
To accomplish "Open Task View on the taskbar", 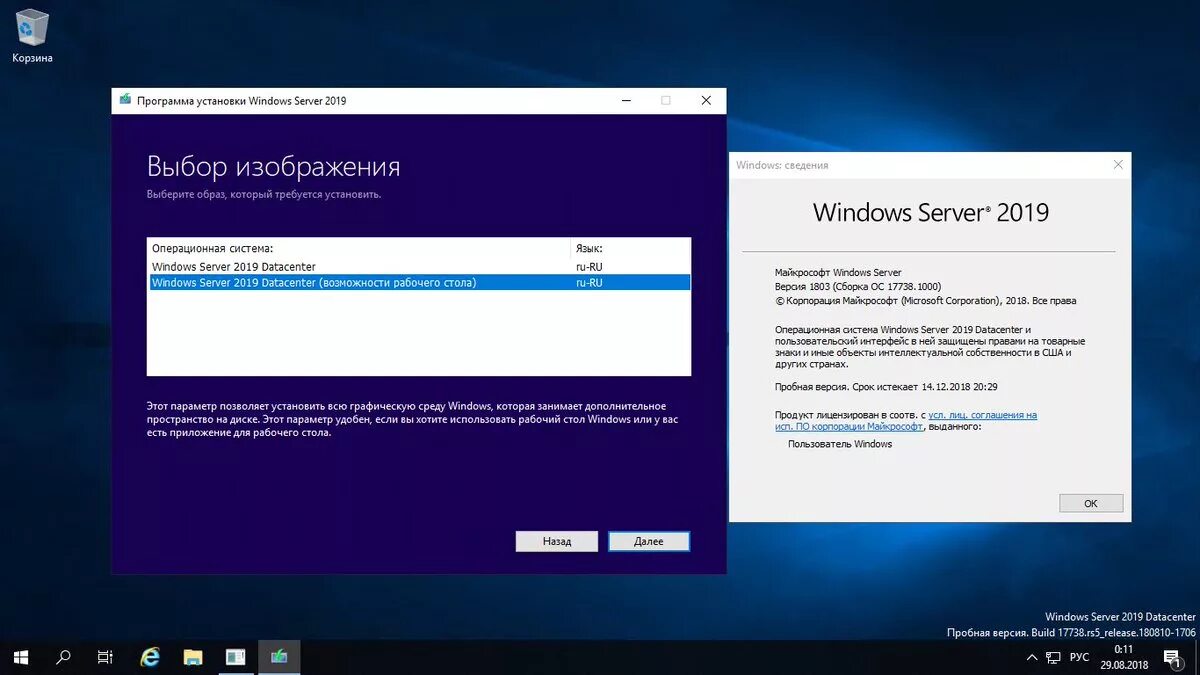I will pos(105,657).
